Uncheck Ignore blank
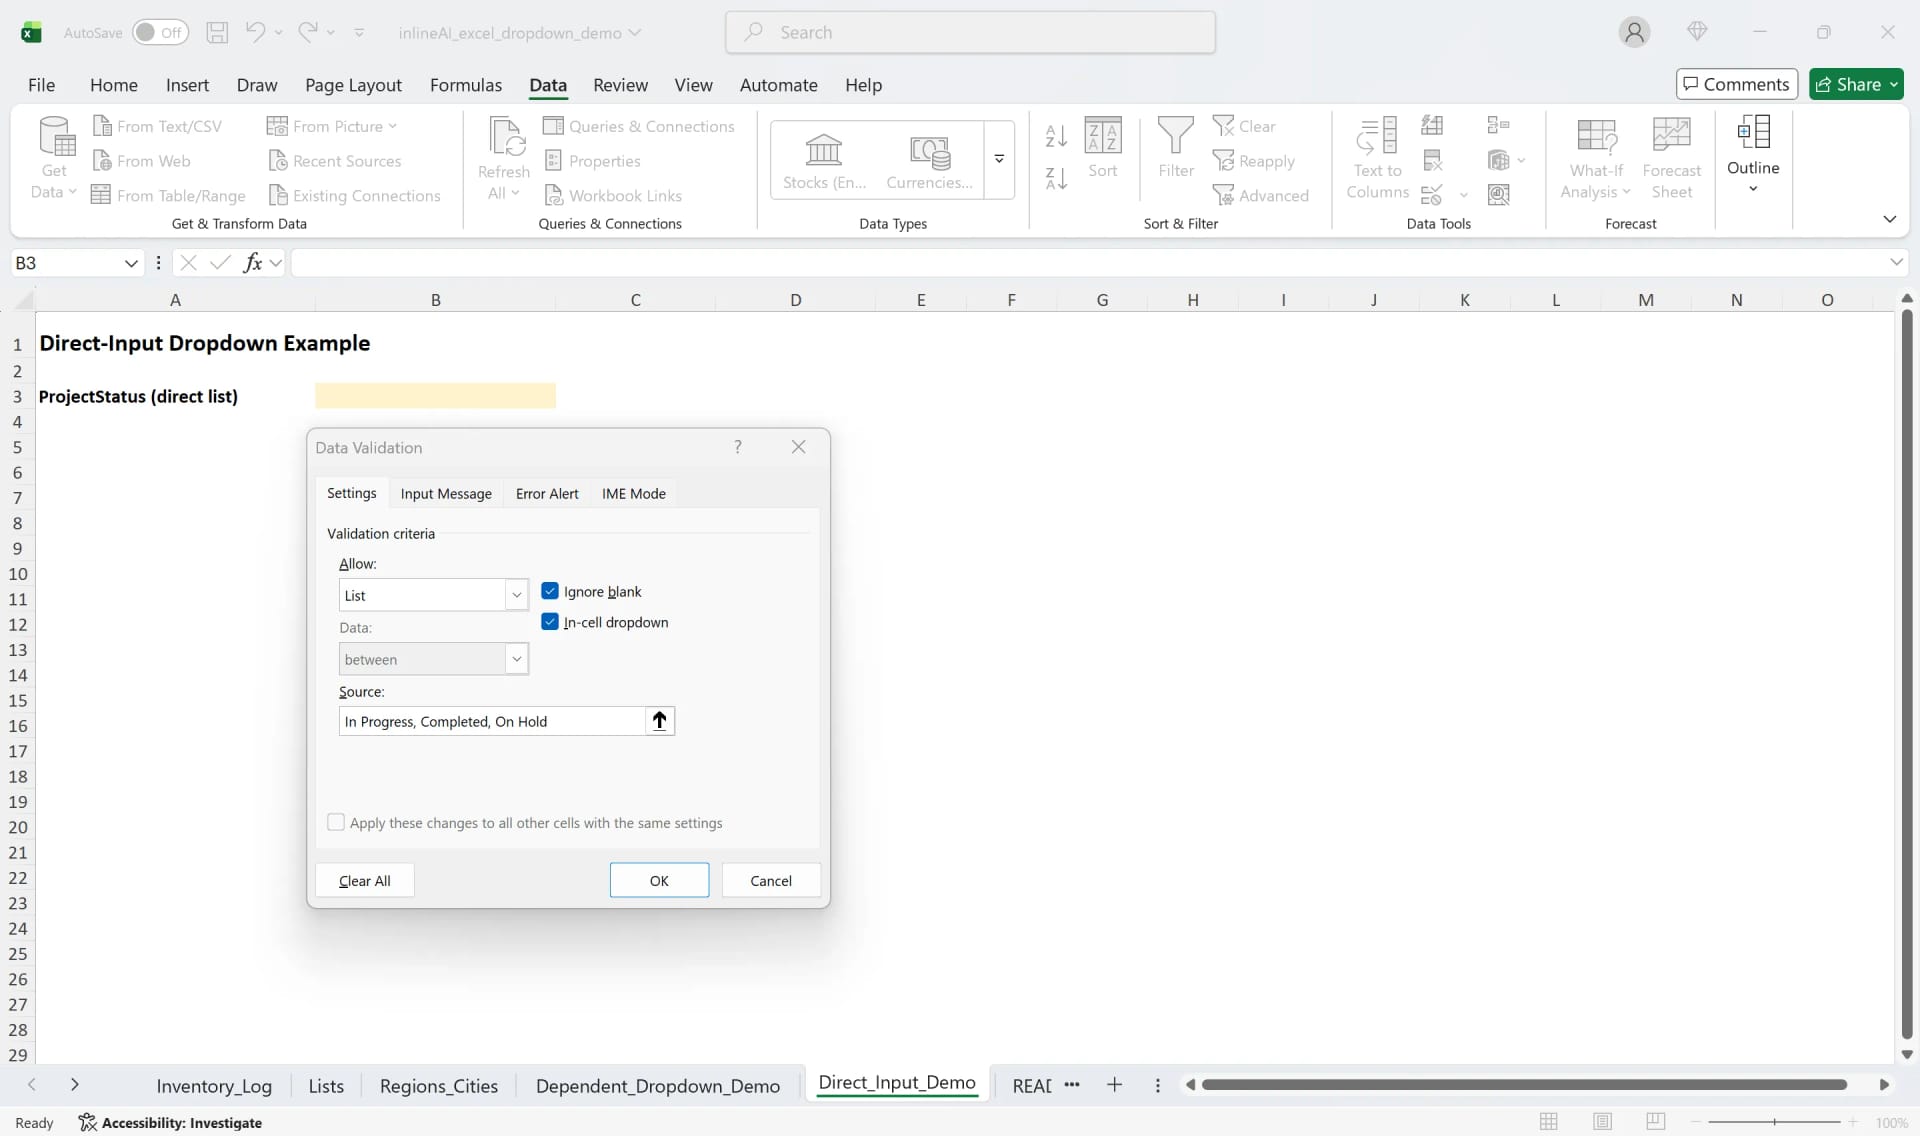 pyautogui.click(x=552, y=591)
